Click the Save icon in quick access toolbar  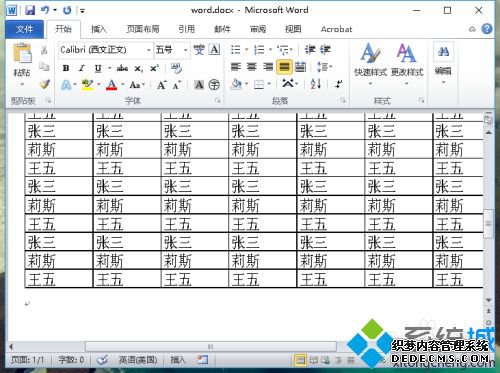click(30, 10)
